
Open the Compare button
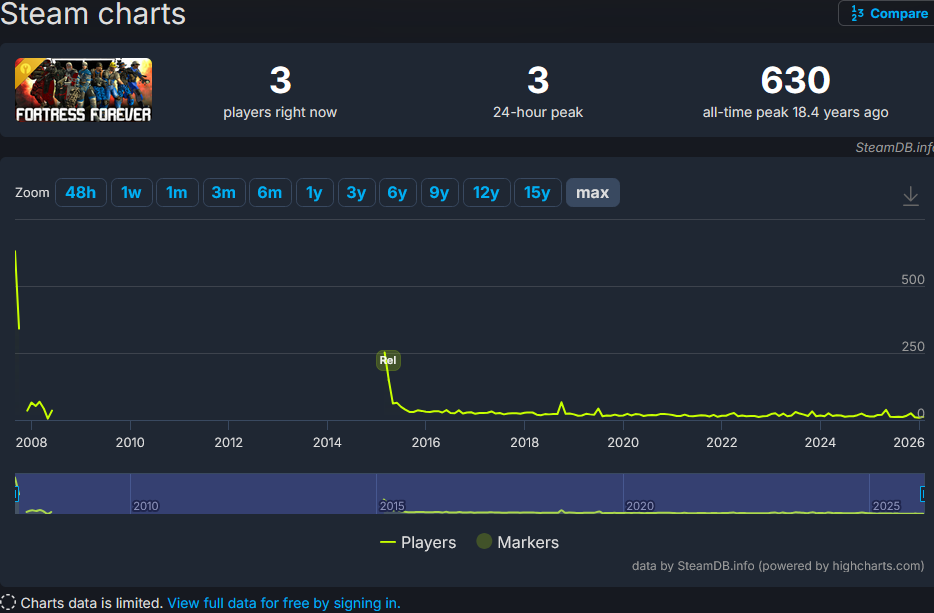tap(886, 13)
